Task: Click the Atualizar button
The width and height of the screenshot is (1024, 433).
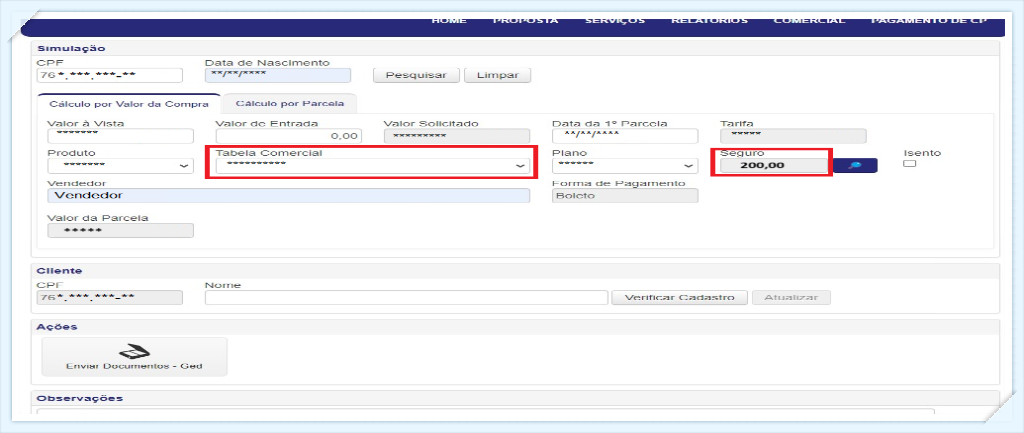Action: (x=791, y=297)
